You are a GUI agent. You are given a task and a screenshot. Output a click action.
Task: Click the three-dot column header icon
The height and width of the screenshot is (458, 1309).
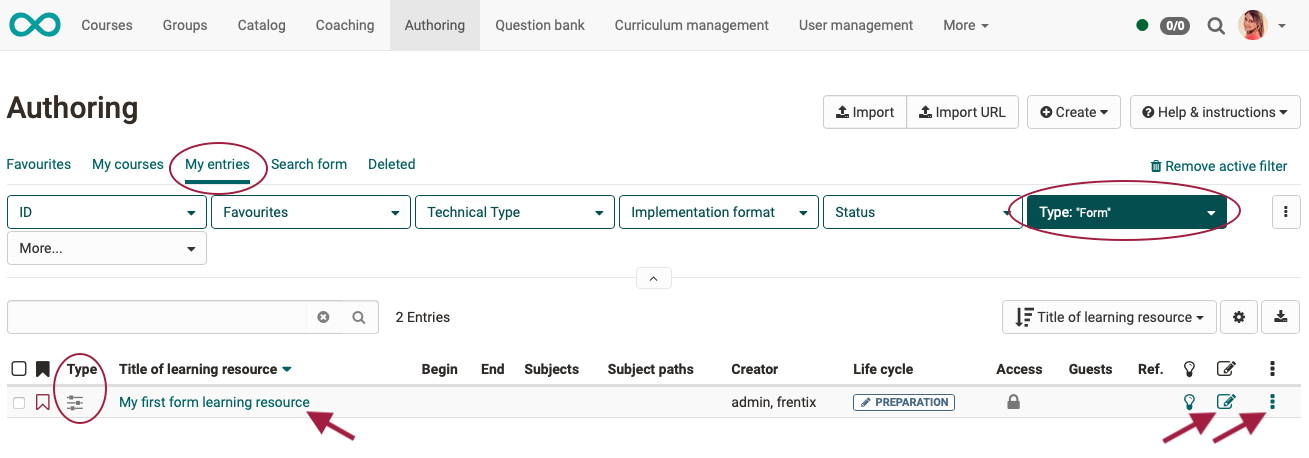click(1272, 369)
